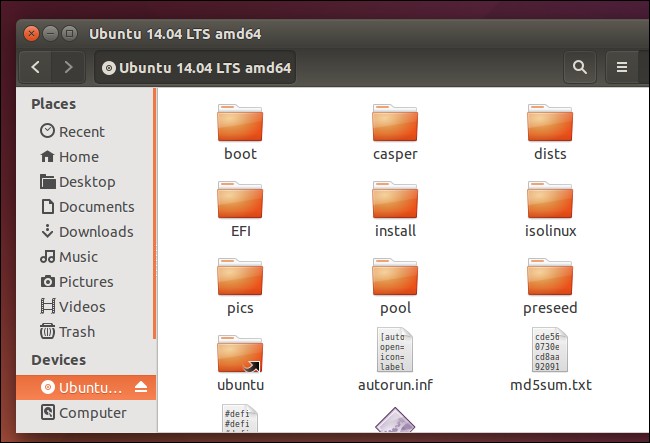Click the "preseed" folder name label
The image size is (650, 443).
tap(550, 308)
